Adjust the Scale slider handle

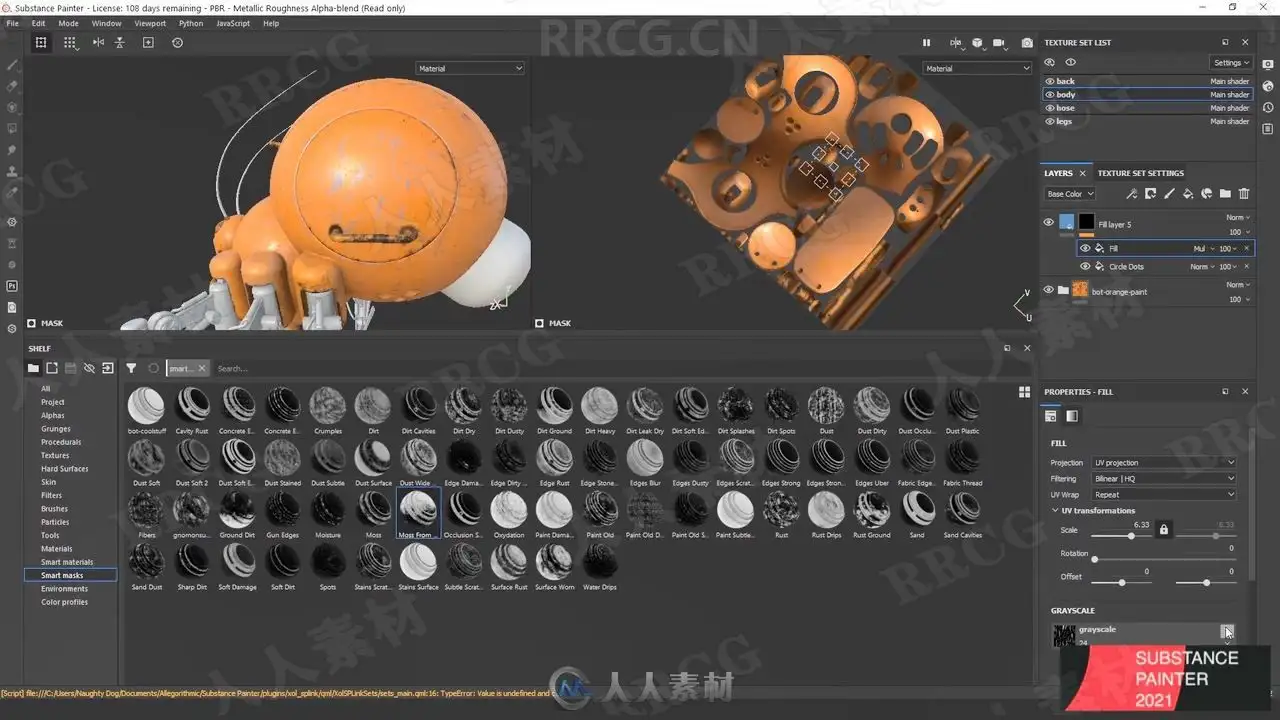coord(1131,536)
